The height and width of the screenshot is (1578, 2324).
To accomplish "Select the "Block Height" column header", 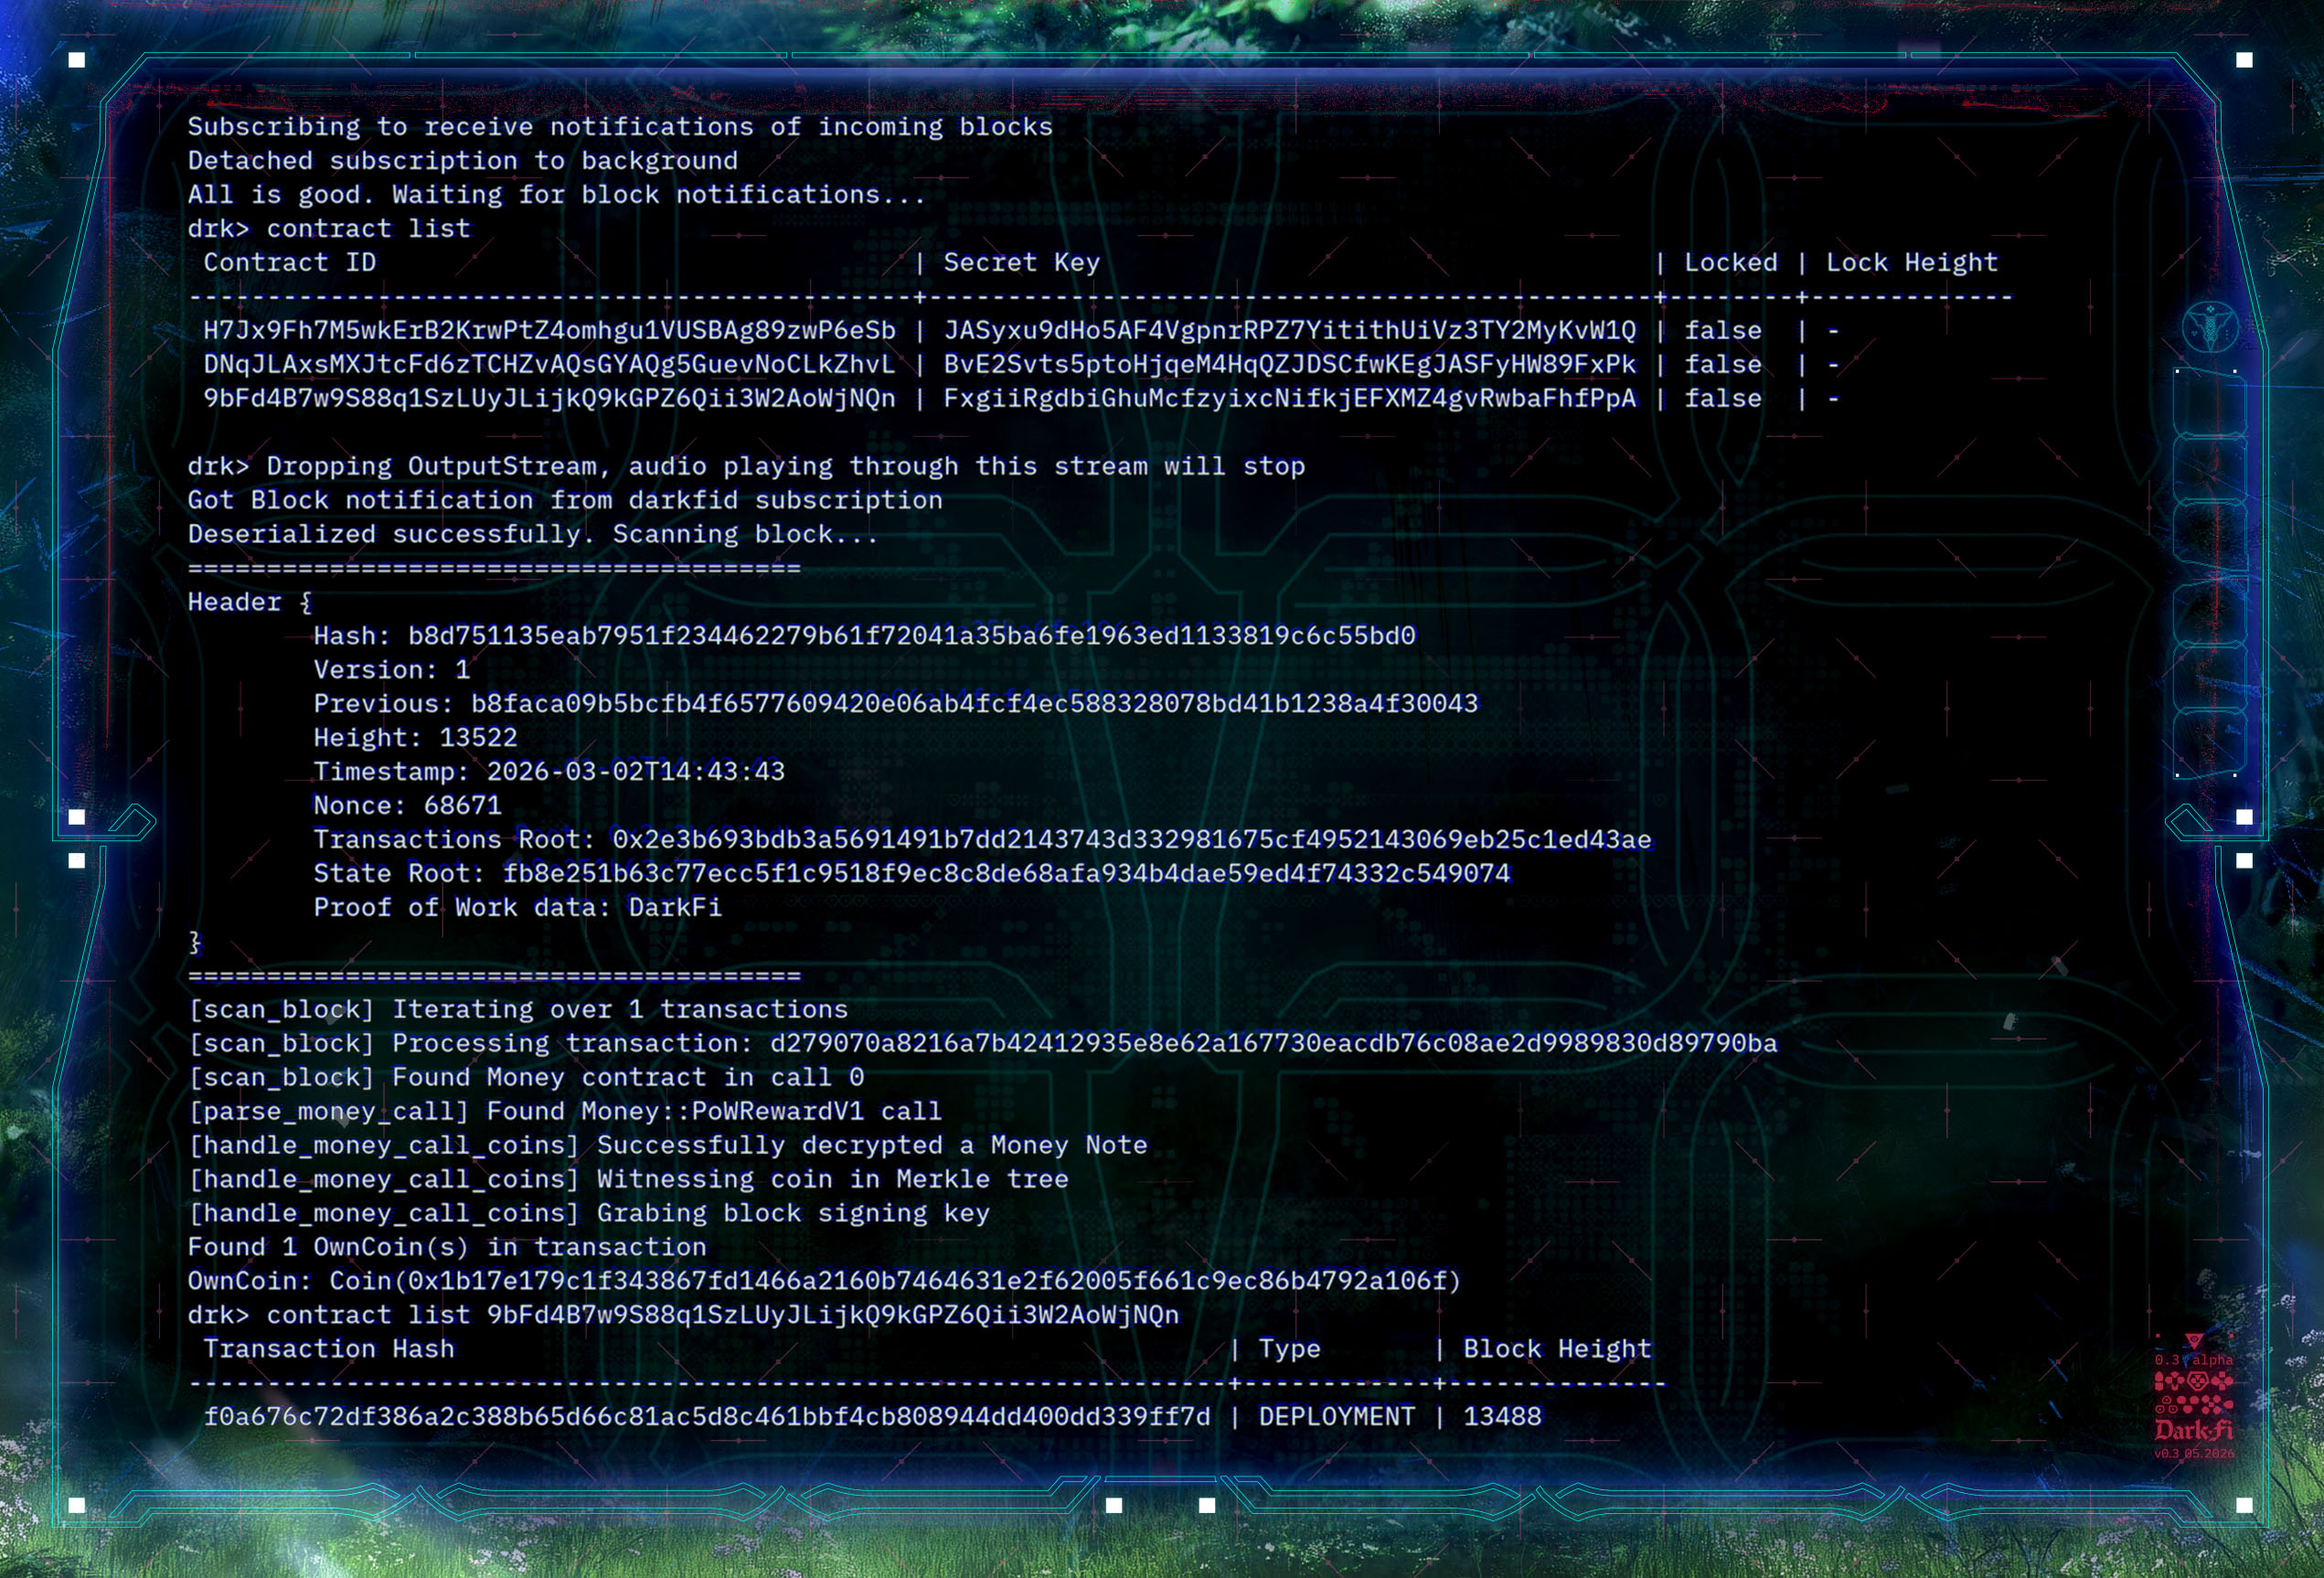I will (x=1557, y=1351).
